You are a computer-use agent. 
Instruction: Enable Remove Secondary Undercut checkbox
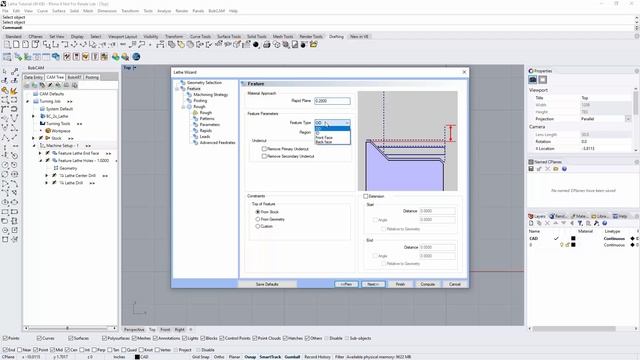264,156
